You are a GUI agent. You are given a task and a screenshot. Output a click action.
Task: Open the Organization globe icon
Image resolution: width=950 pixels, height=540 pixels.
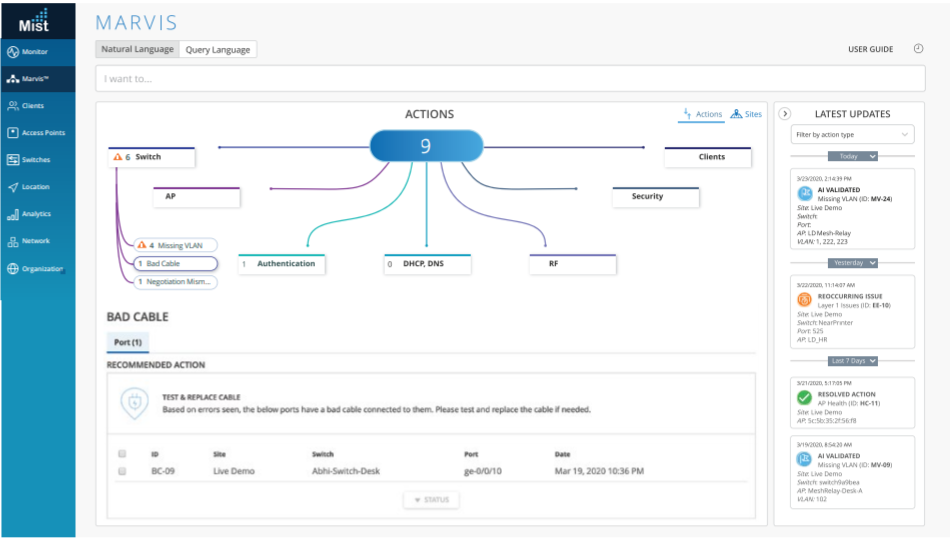click(x=13, y=268)
